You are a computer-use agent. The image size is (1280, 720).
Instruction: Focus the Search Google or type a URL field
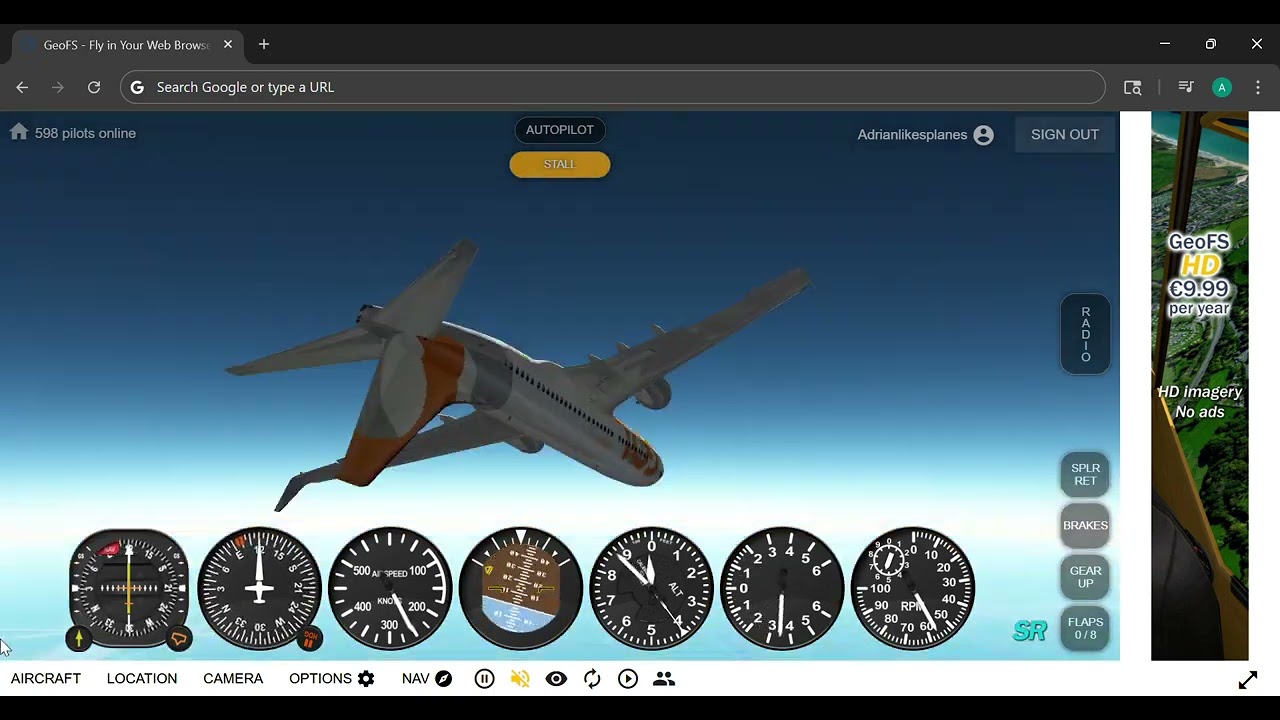[x=613, y=88]
